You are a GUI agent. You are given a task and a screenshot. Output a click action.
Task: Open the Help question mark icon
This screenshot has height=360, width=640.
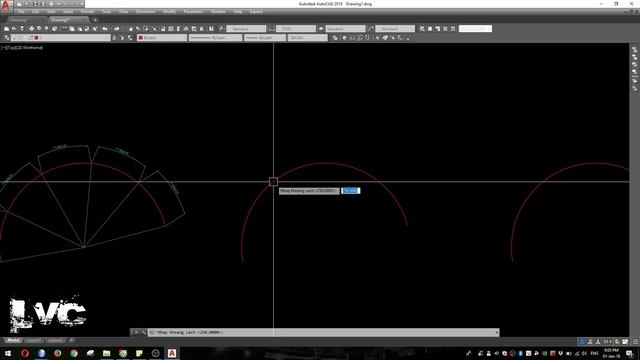point(211,29)
